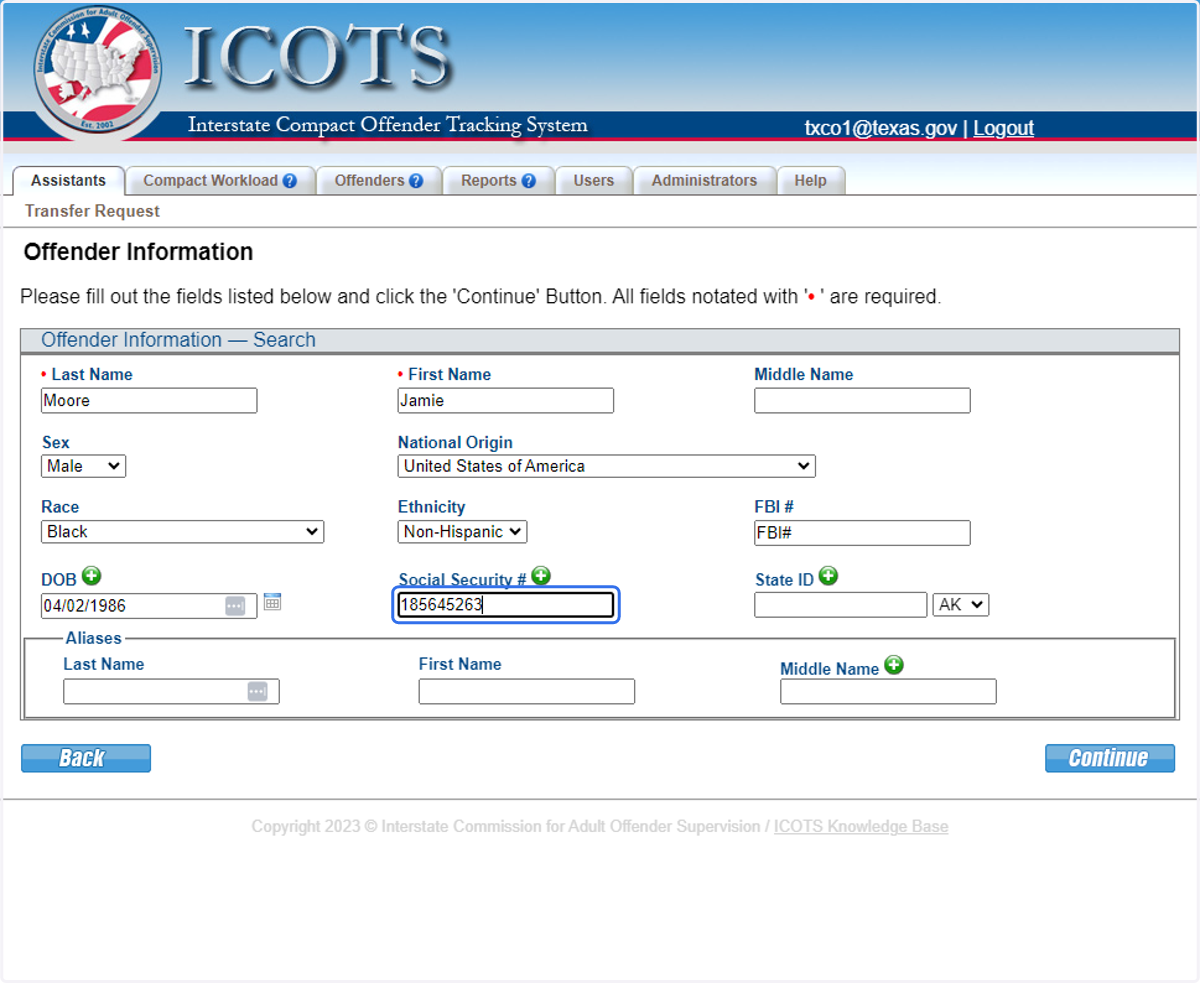Viewport: 1200px width, 983px height.
Task: Click the Logout link
Action: coord(1003,128)
